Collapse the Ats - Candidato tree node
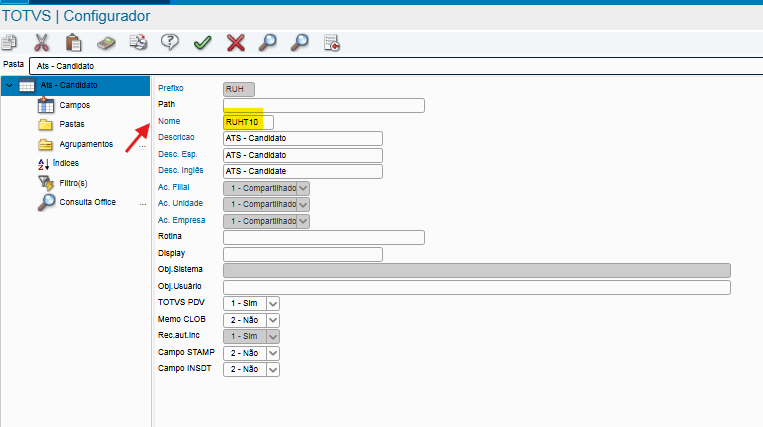 [9, 86]
